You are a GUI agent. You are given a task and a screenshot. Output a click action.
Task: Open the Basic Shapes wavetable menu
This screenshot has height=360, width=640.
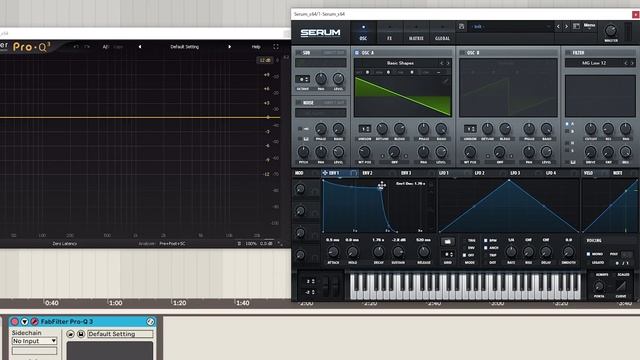(400, 63)
